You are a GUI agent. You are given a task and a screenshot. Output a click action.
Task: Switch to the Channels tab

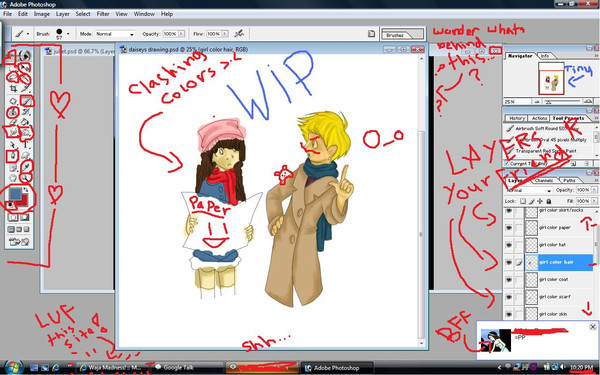coord(544,180)
